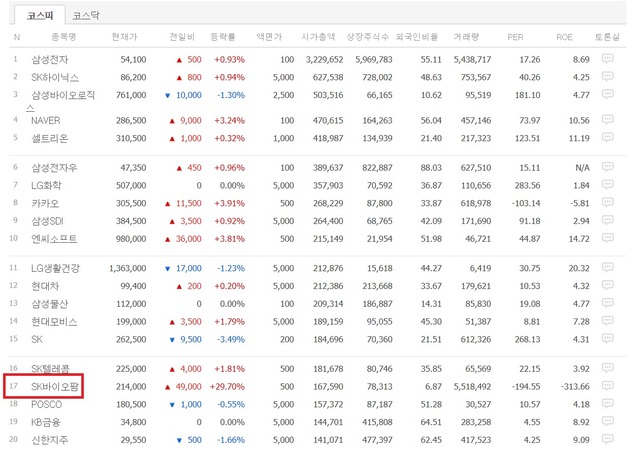Screen dimensions: 640x451
Task: Click the PER column header
Action: click(515, 37)
